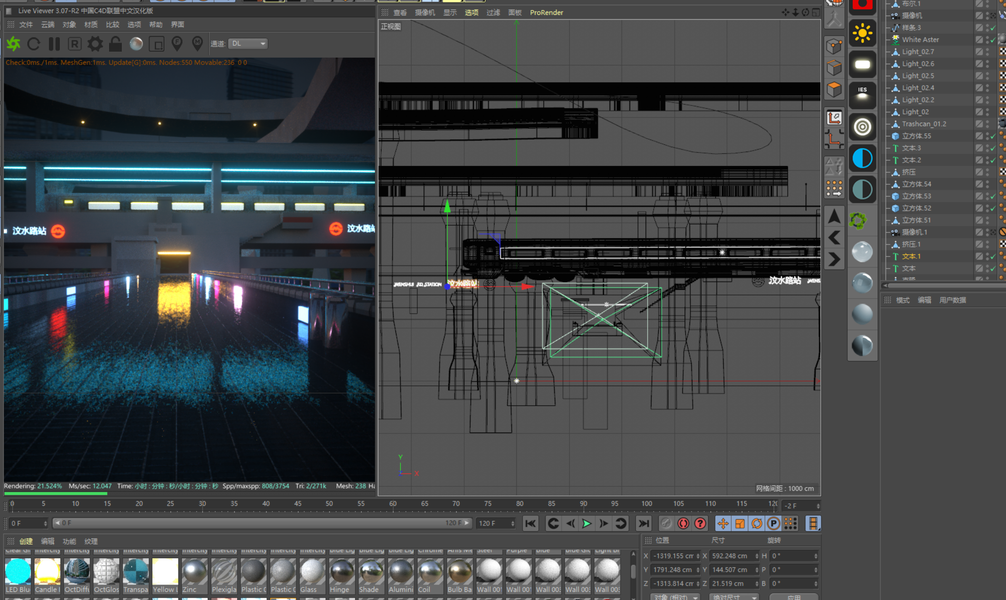Enable the texture axis tool icon

click(x=834, y=117)
